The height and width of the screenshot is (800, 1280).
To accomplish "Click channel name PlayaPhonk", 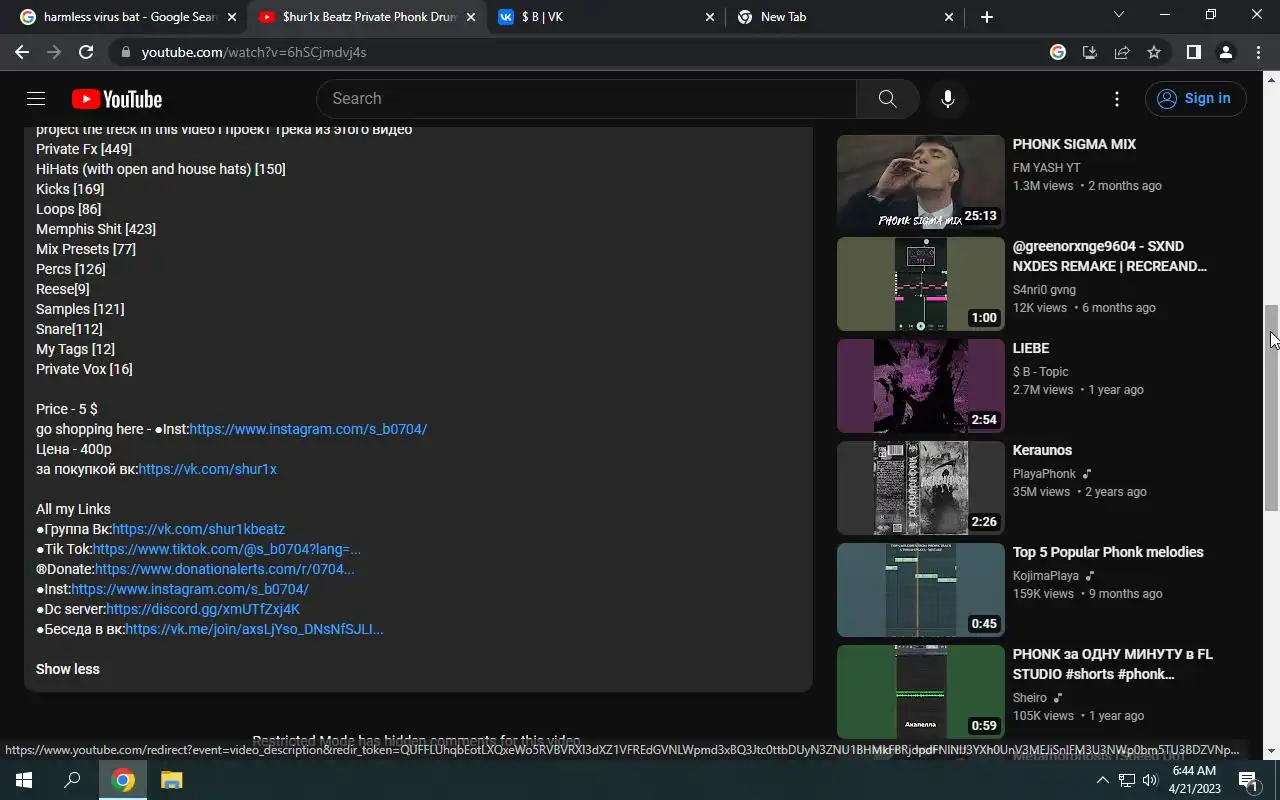I will pyautogui.click(x=1044, y=474).
